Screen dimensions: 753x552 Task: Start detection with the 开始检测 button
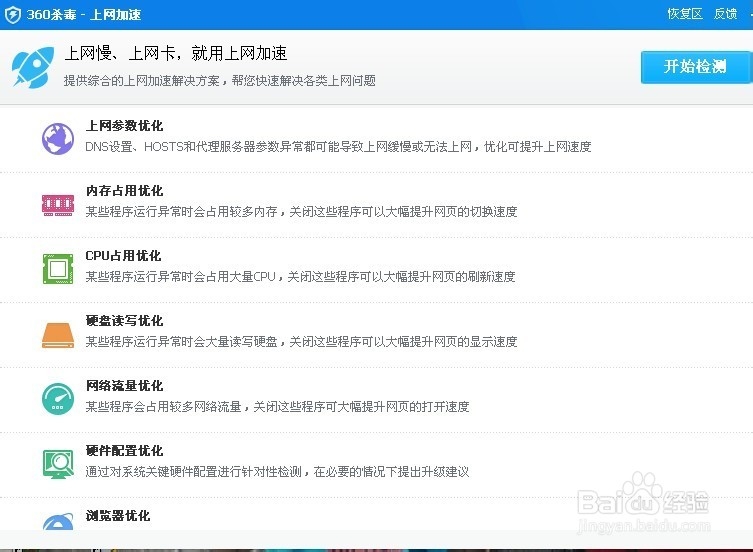(x=695, y=67)
